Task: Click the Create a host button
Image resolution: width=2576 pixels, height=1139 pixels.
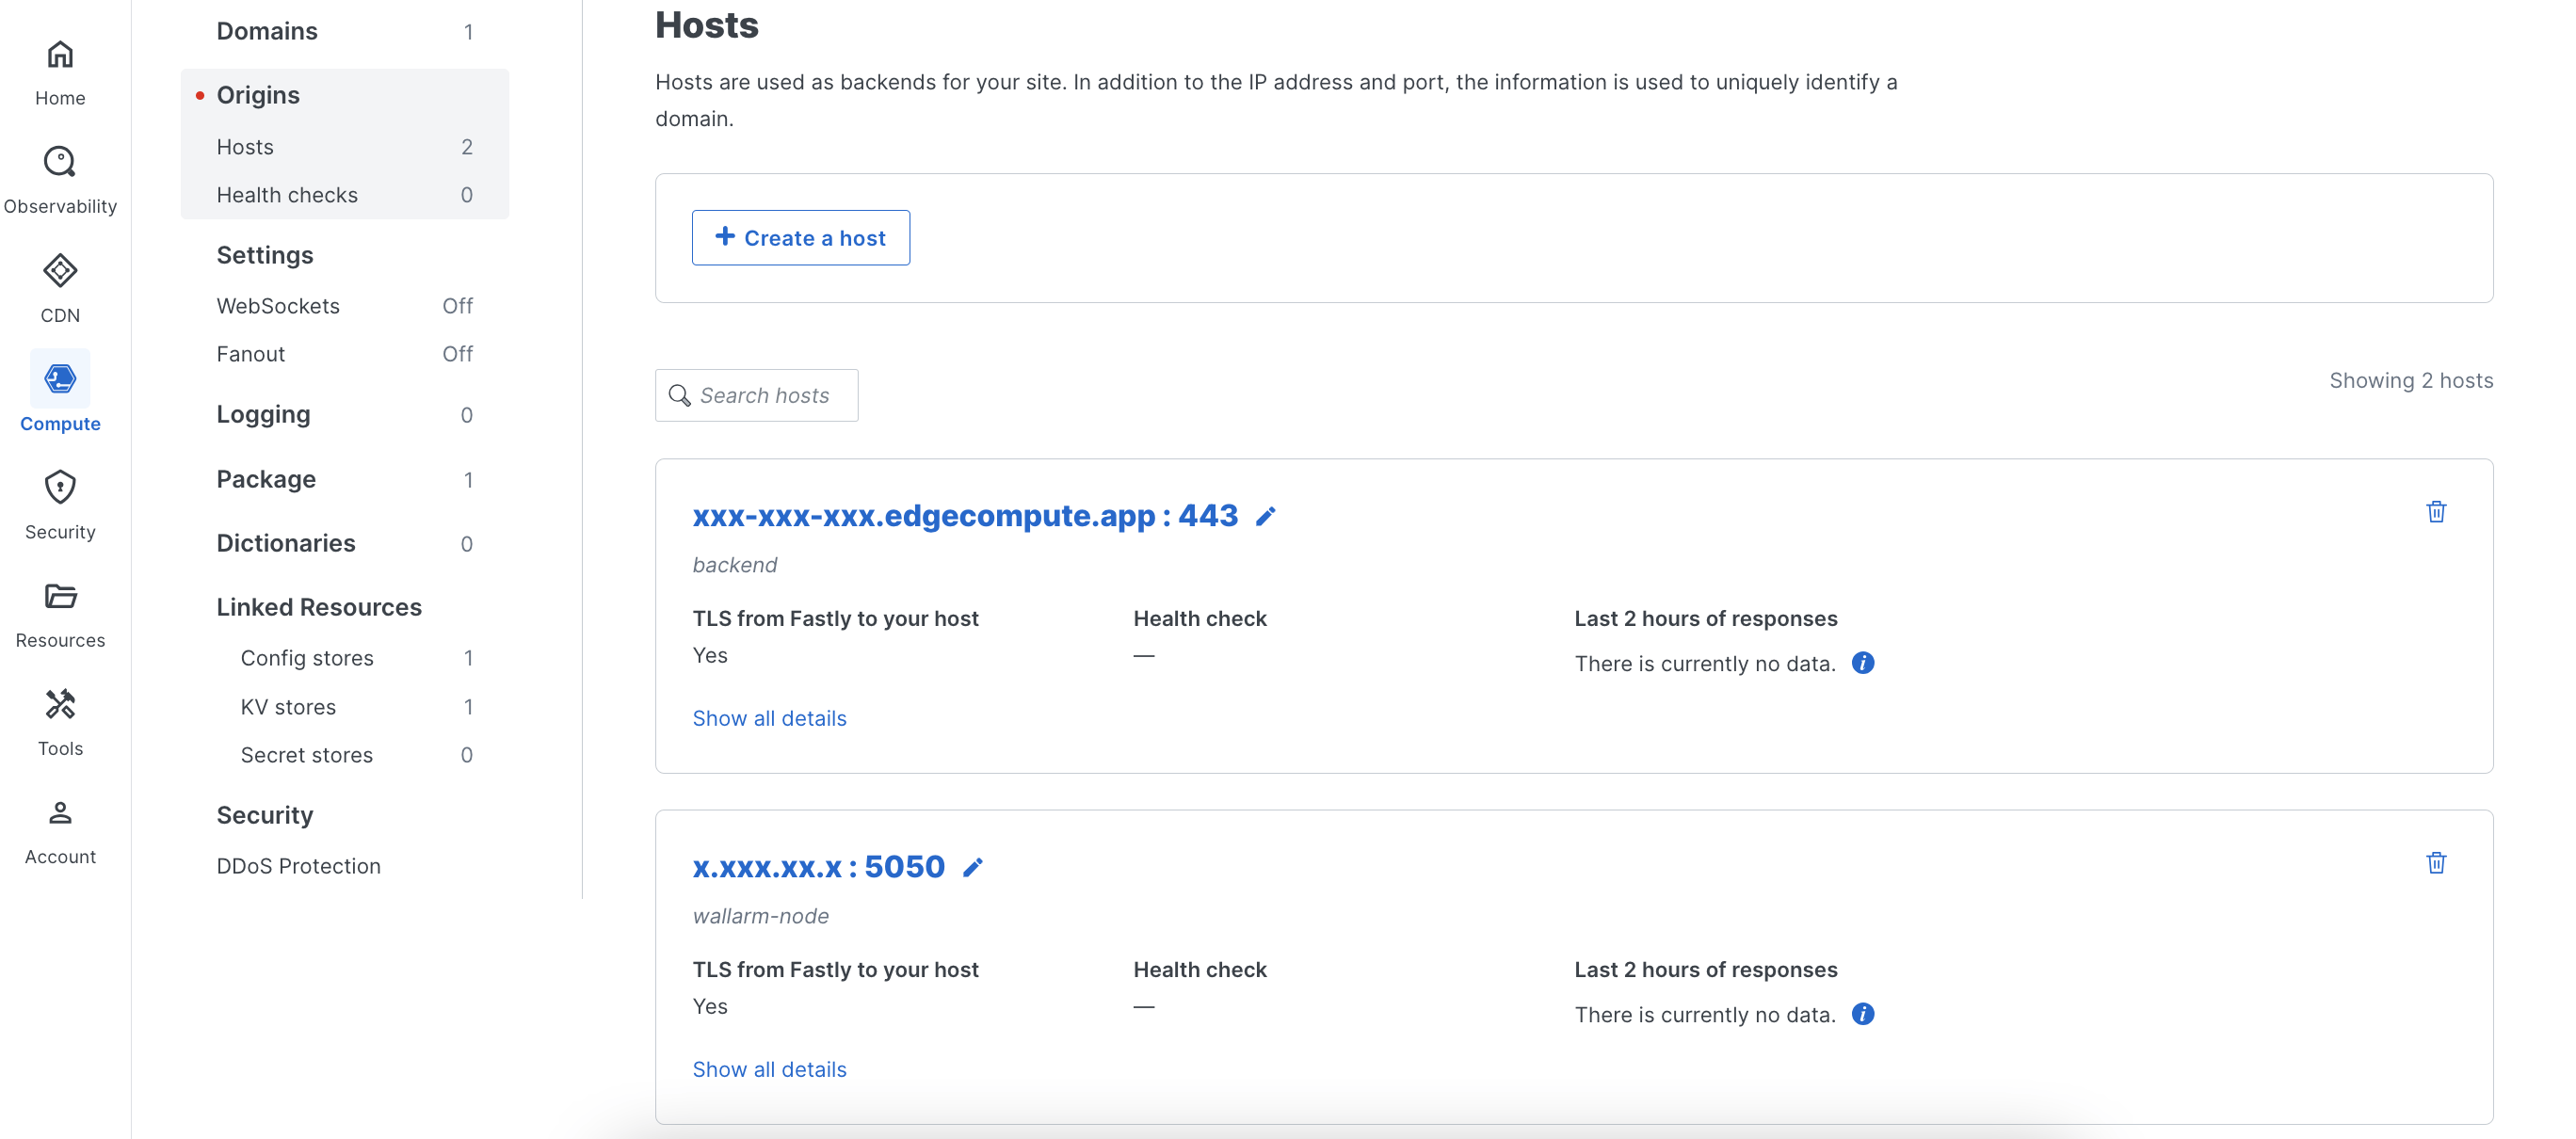Action: (x=800, y=238)
